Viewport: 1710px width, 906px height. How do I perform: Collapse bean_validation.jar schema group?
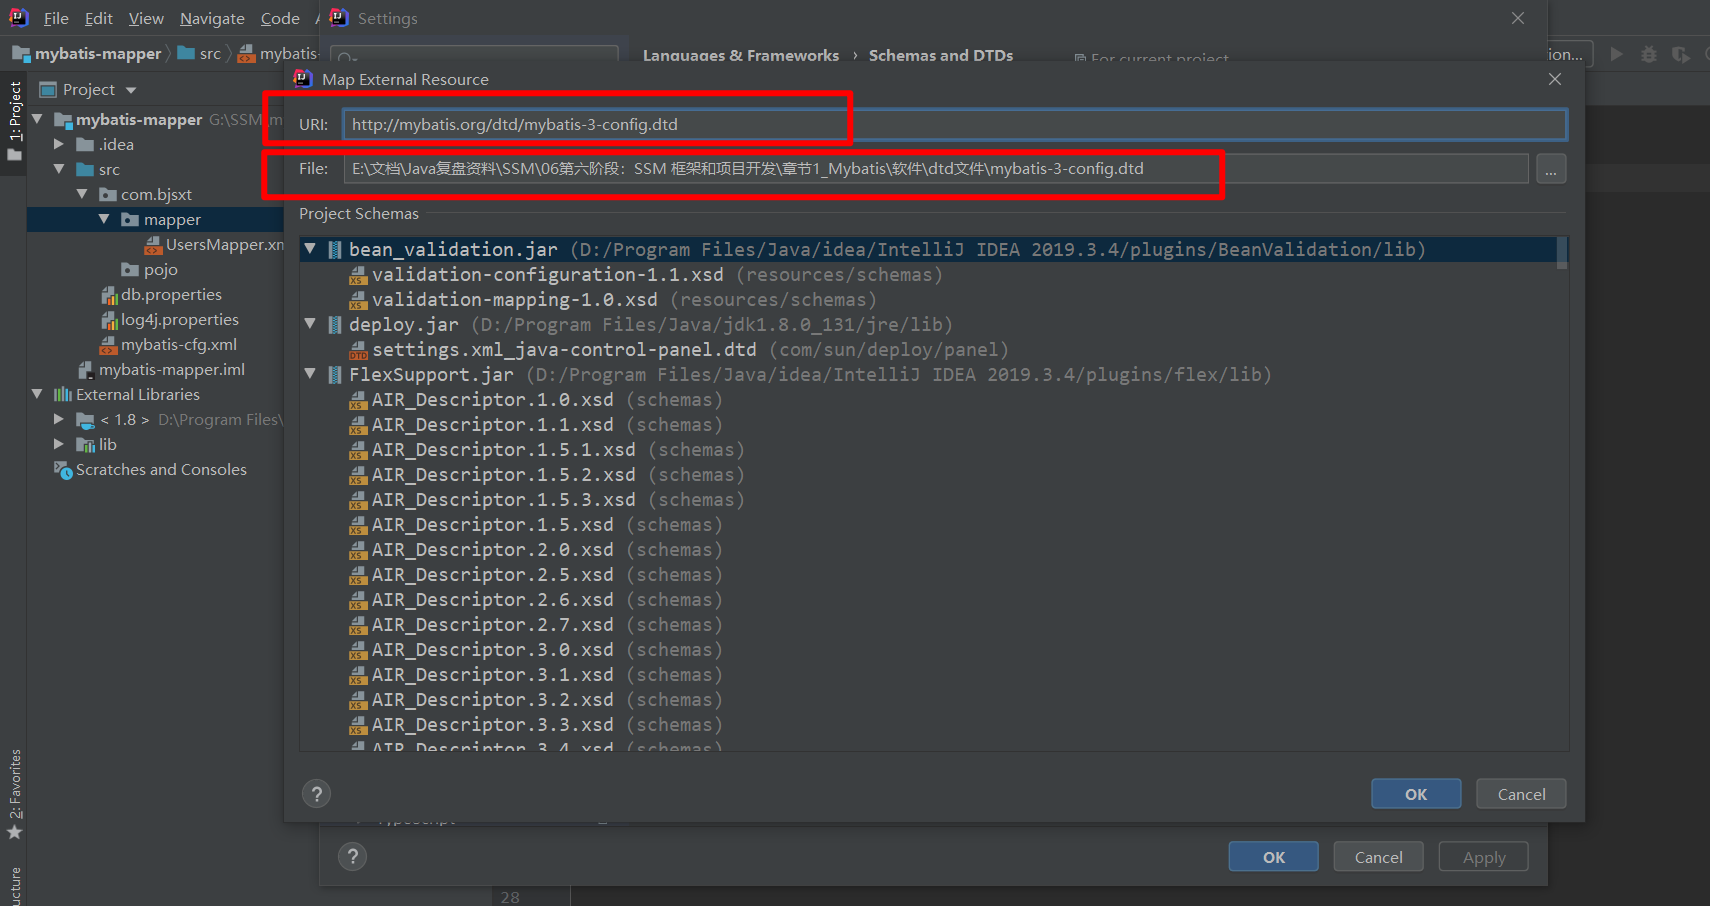coord(310,249)
